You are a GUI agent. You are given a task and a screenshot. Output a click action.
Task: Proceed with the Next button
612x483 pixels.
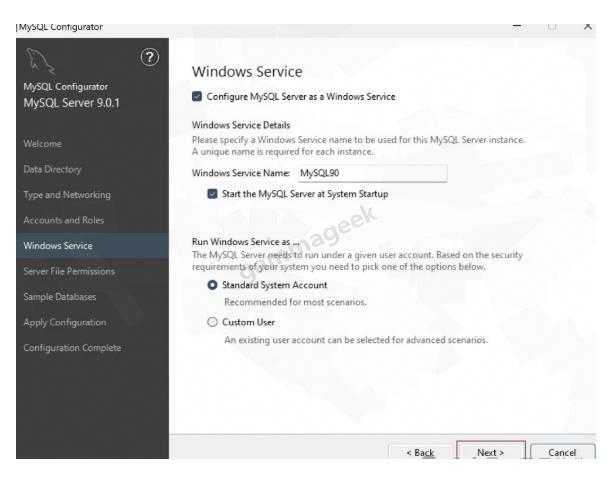tap(491, 451)
